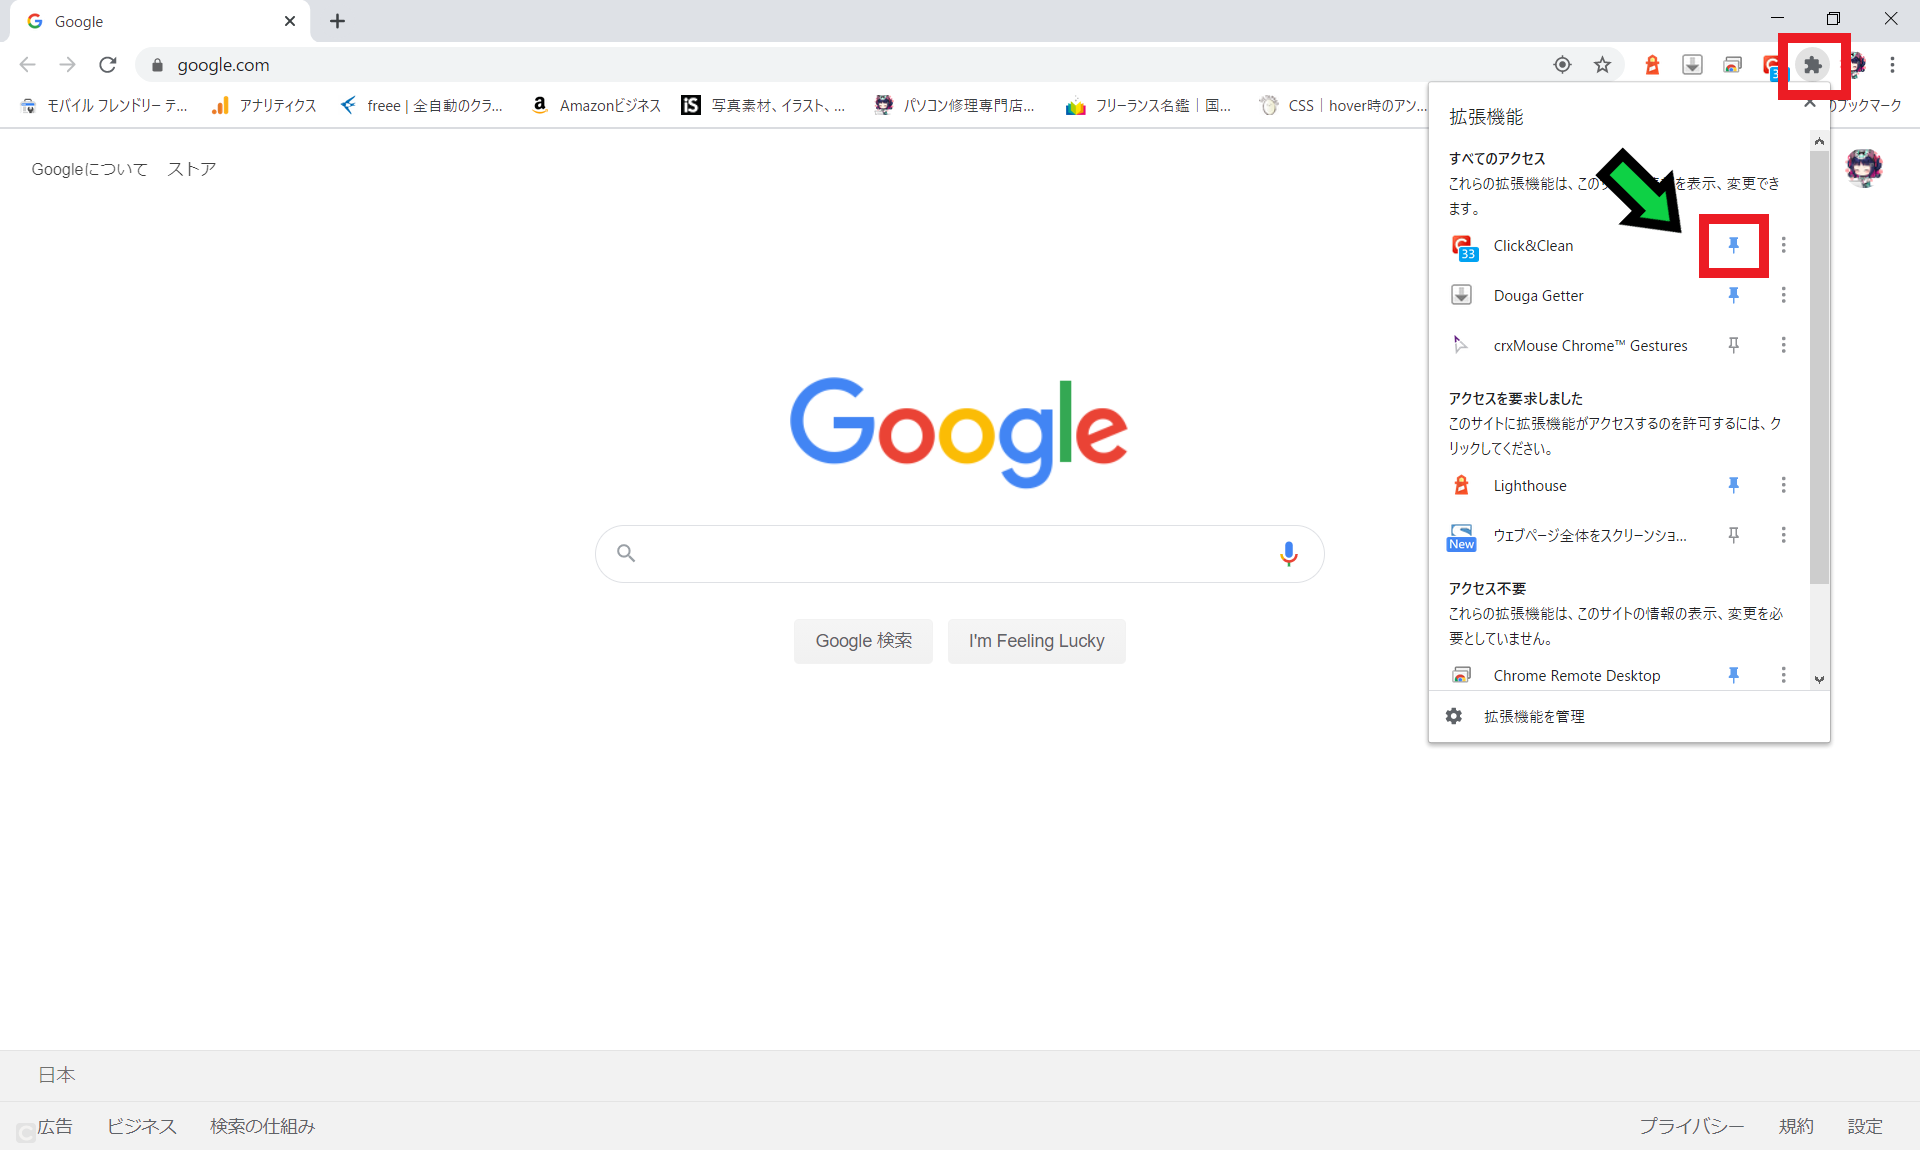
Task: Open the freee bookmark
Action: click(x=421, y=105)
